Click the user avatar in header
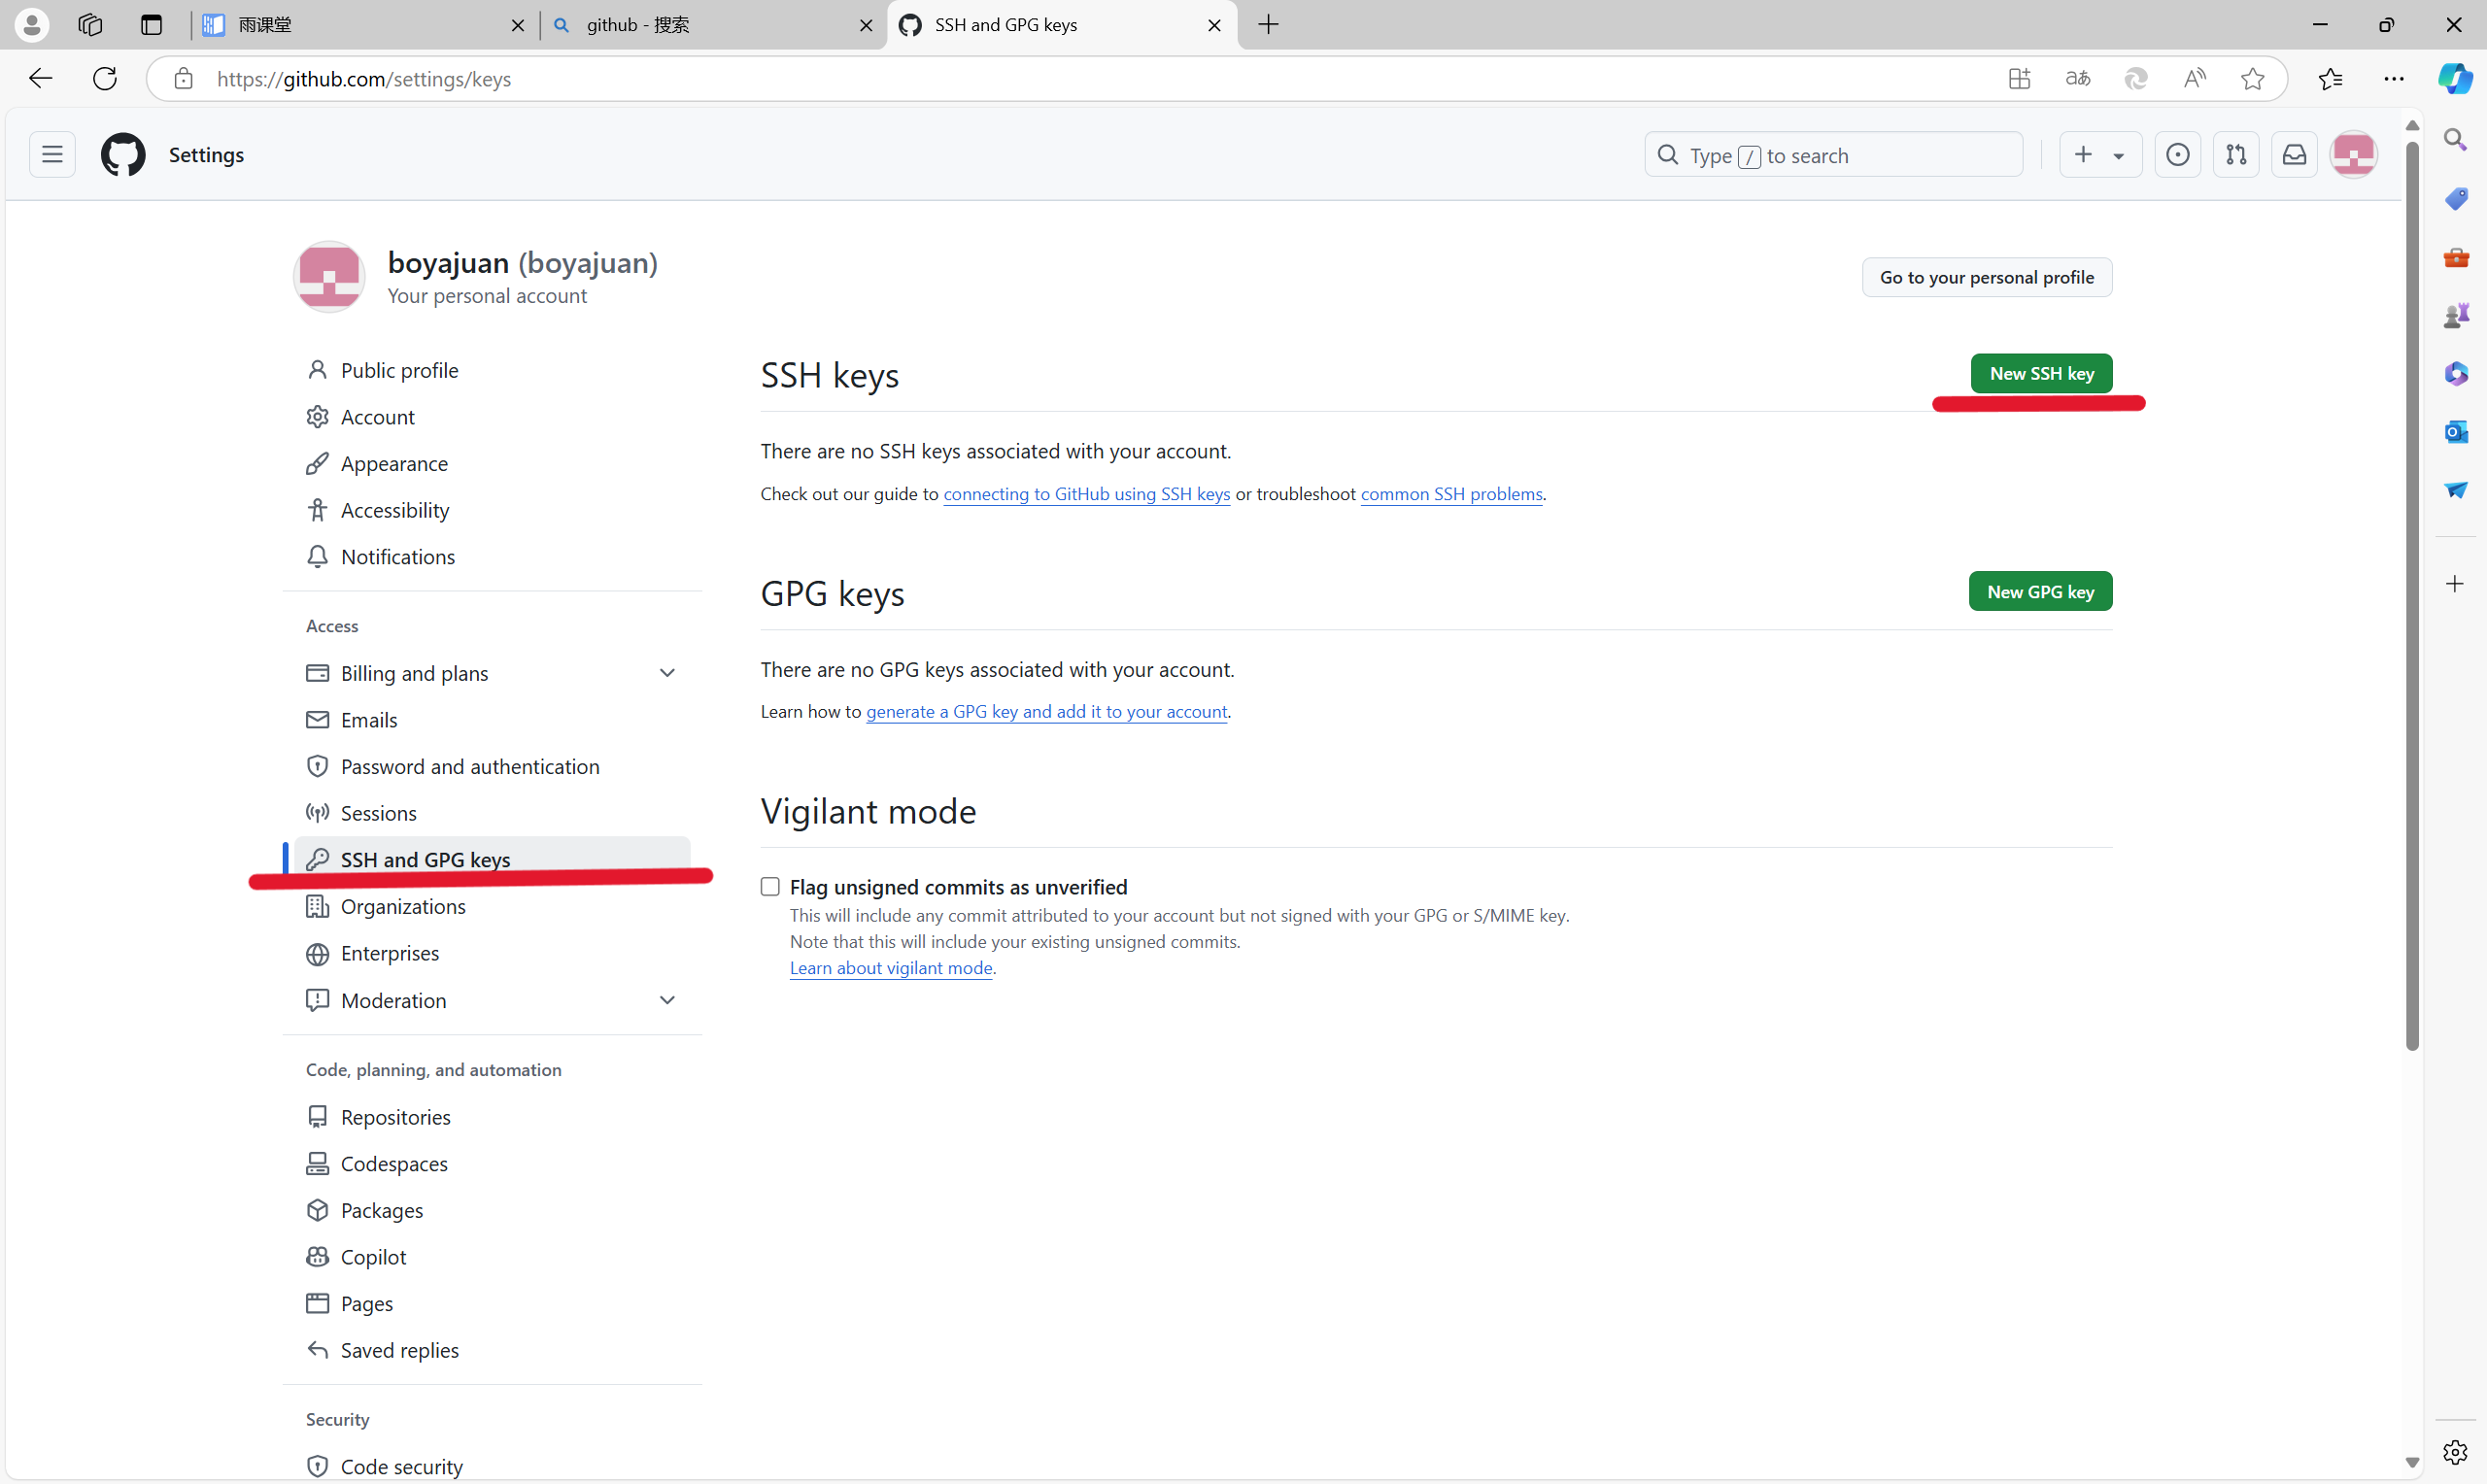The image size is (2487, 1484). point(2353,155)
